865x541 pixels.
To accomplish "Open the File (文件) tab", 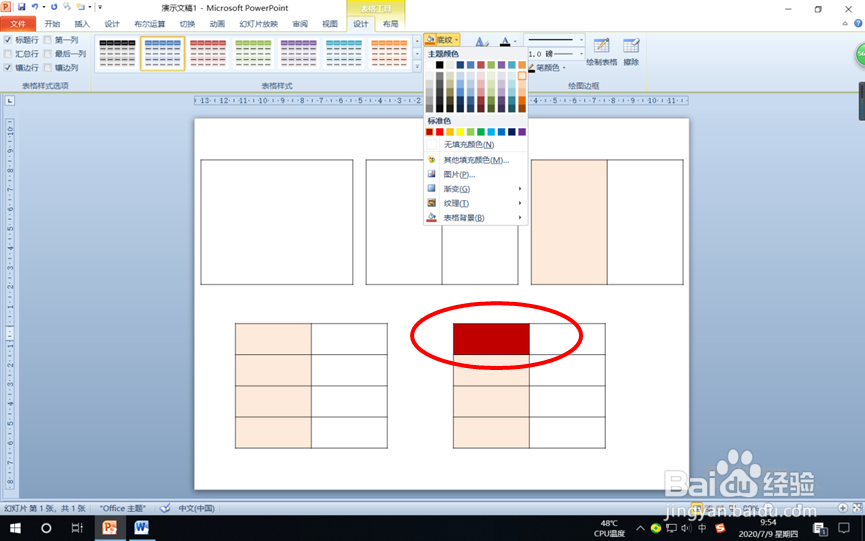I will point(18,24).
